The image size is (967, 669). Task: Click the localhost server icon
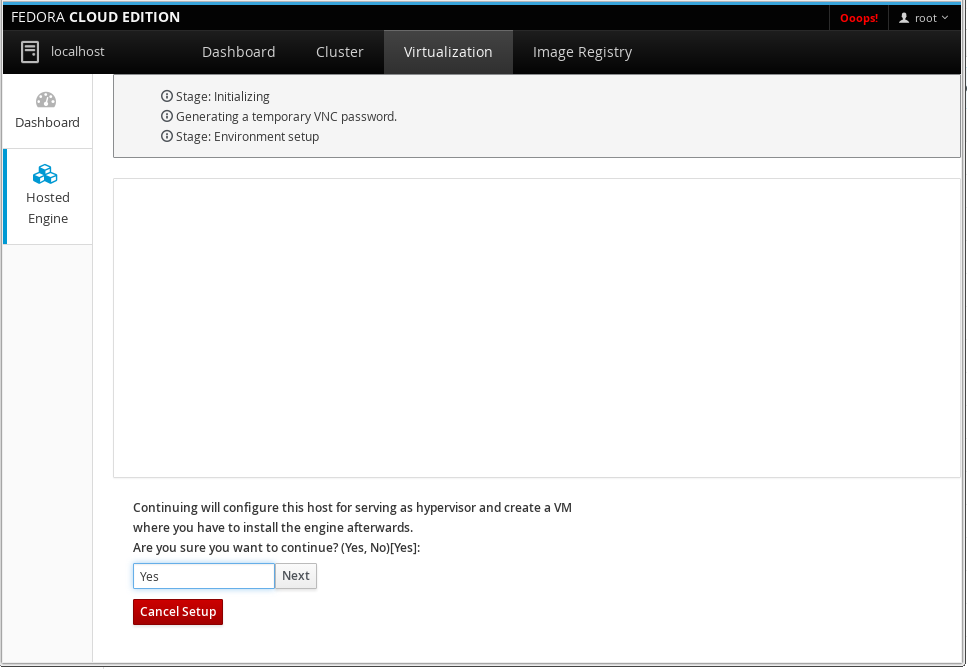coord(30,52)
